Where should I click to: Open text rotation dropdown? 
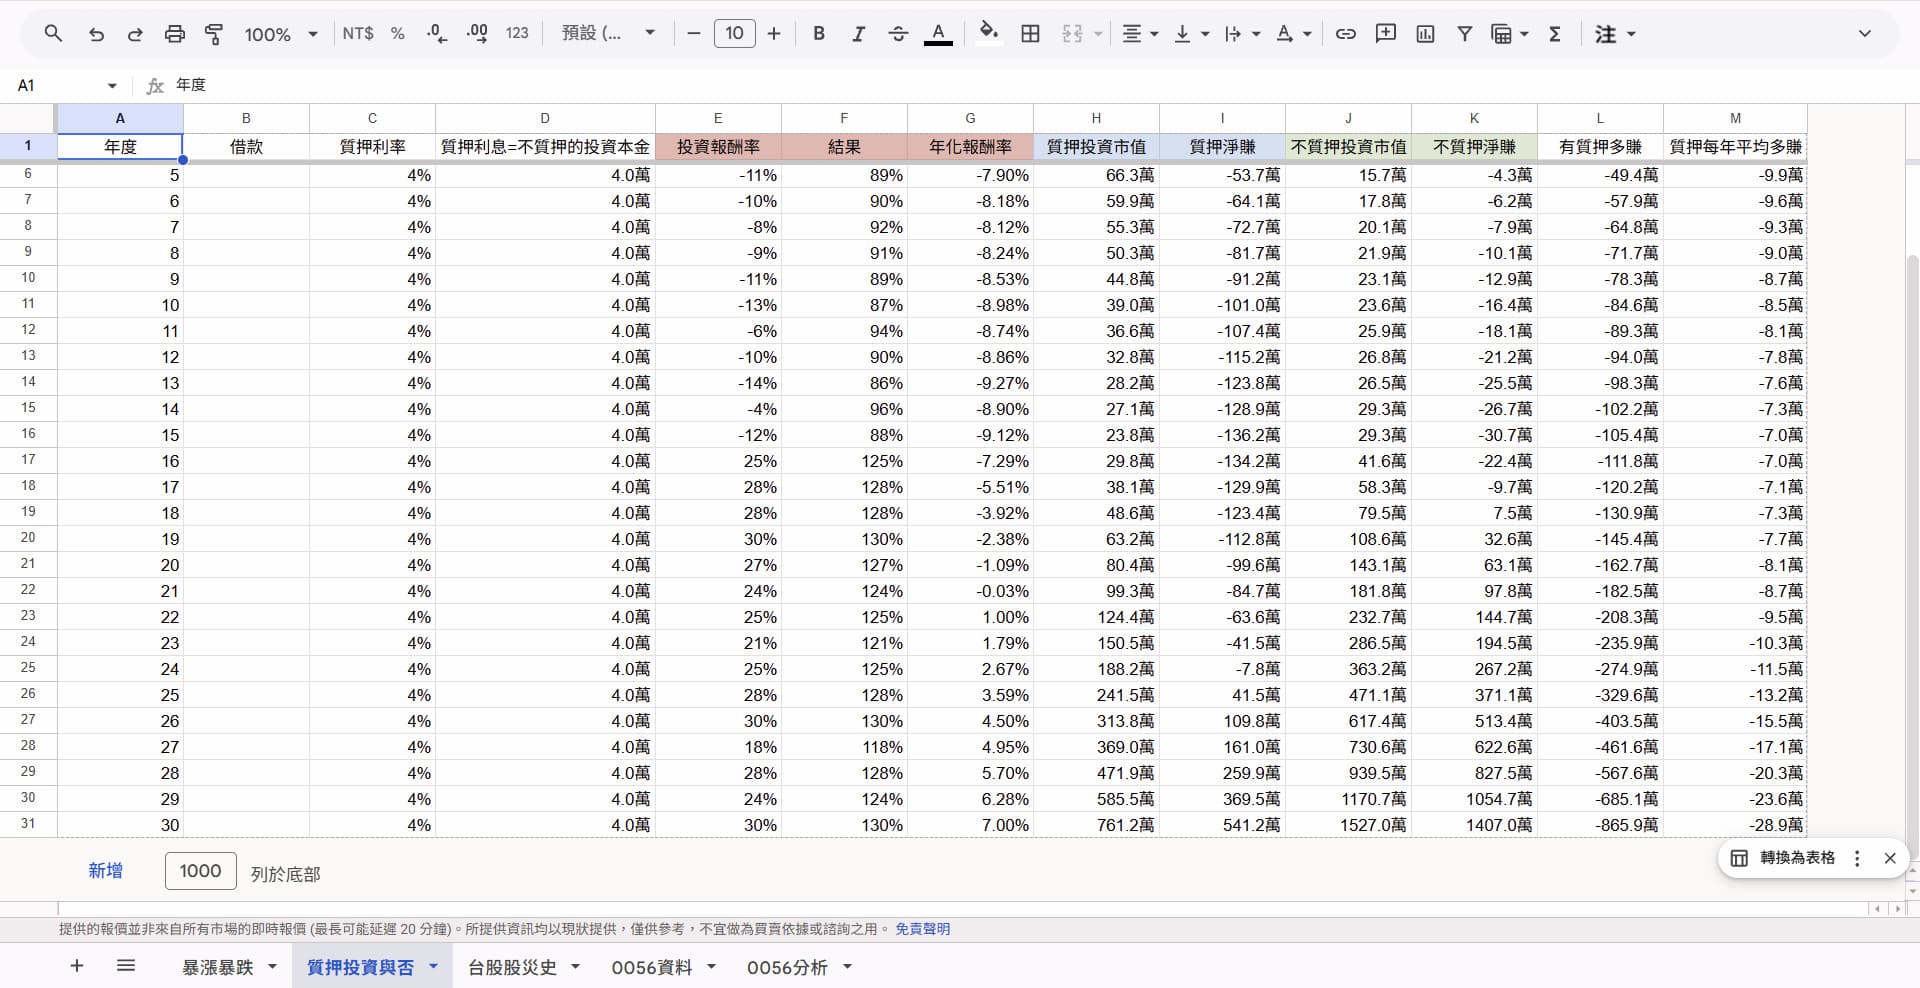1293,34
